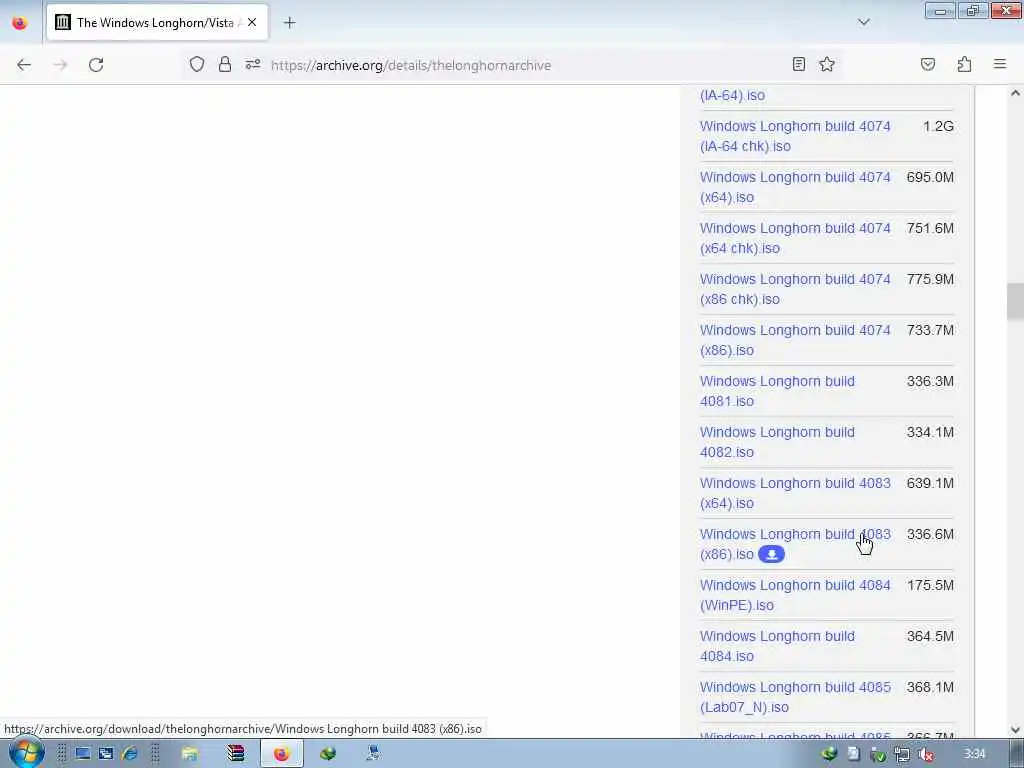The image size is (1024, 768).
Task: Open the Firefox hamburger menu
Action: (x=1000, y=64)
